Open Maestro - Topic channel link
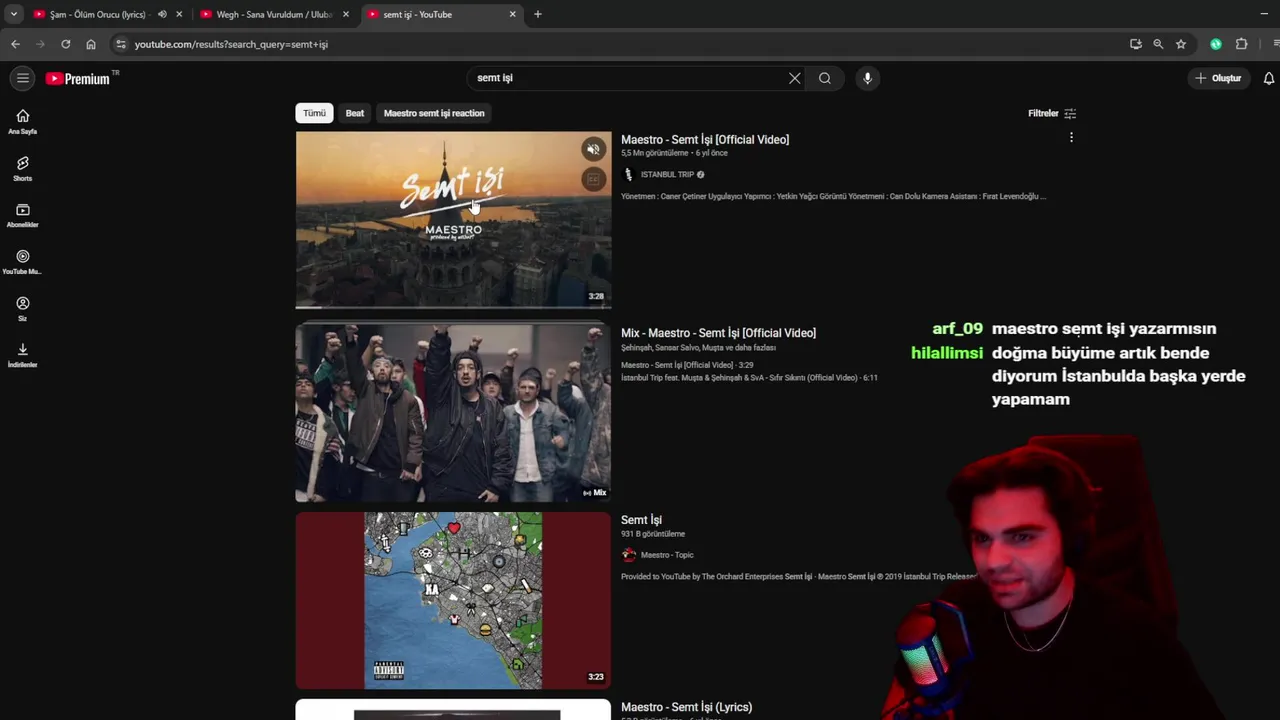The image size is (1280, 720). coord(667,555)
